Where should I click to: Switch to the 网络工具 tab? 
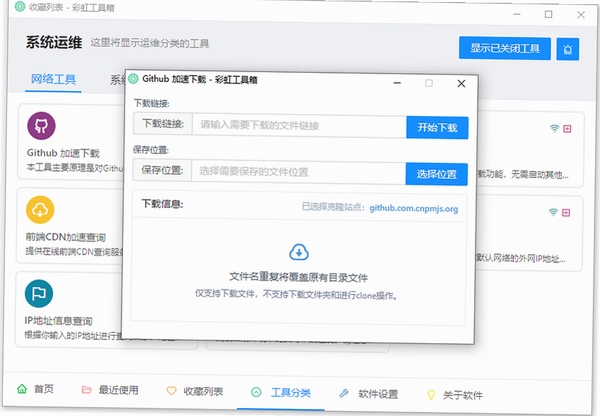point(53,79)
